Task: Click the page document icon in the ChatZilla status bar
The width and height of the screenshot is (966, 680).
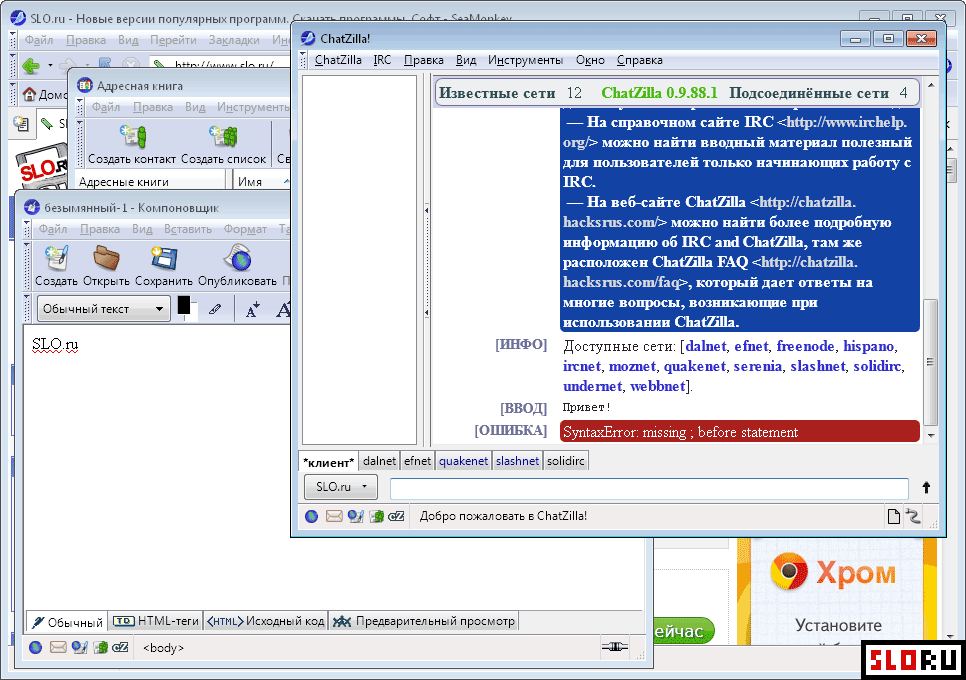Action: coord(893,516)
